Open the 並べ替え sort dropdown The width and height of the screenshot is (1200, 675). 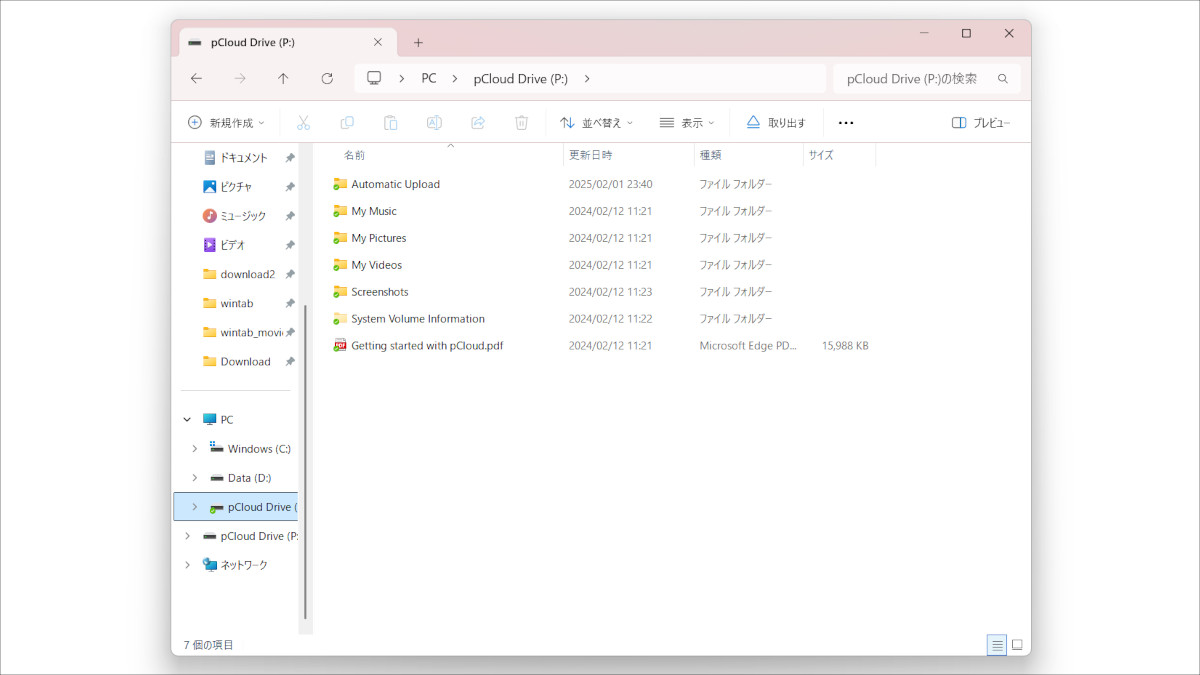tap(596, 122)
